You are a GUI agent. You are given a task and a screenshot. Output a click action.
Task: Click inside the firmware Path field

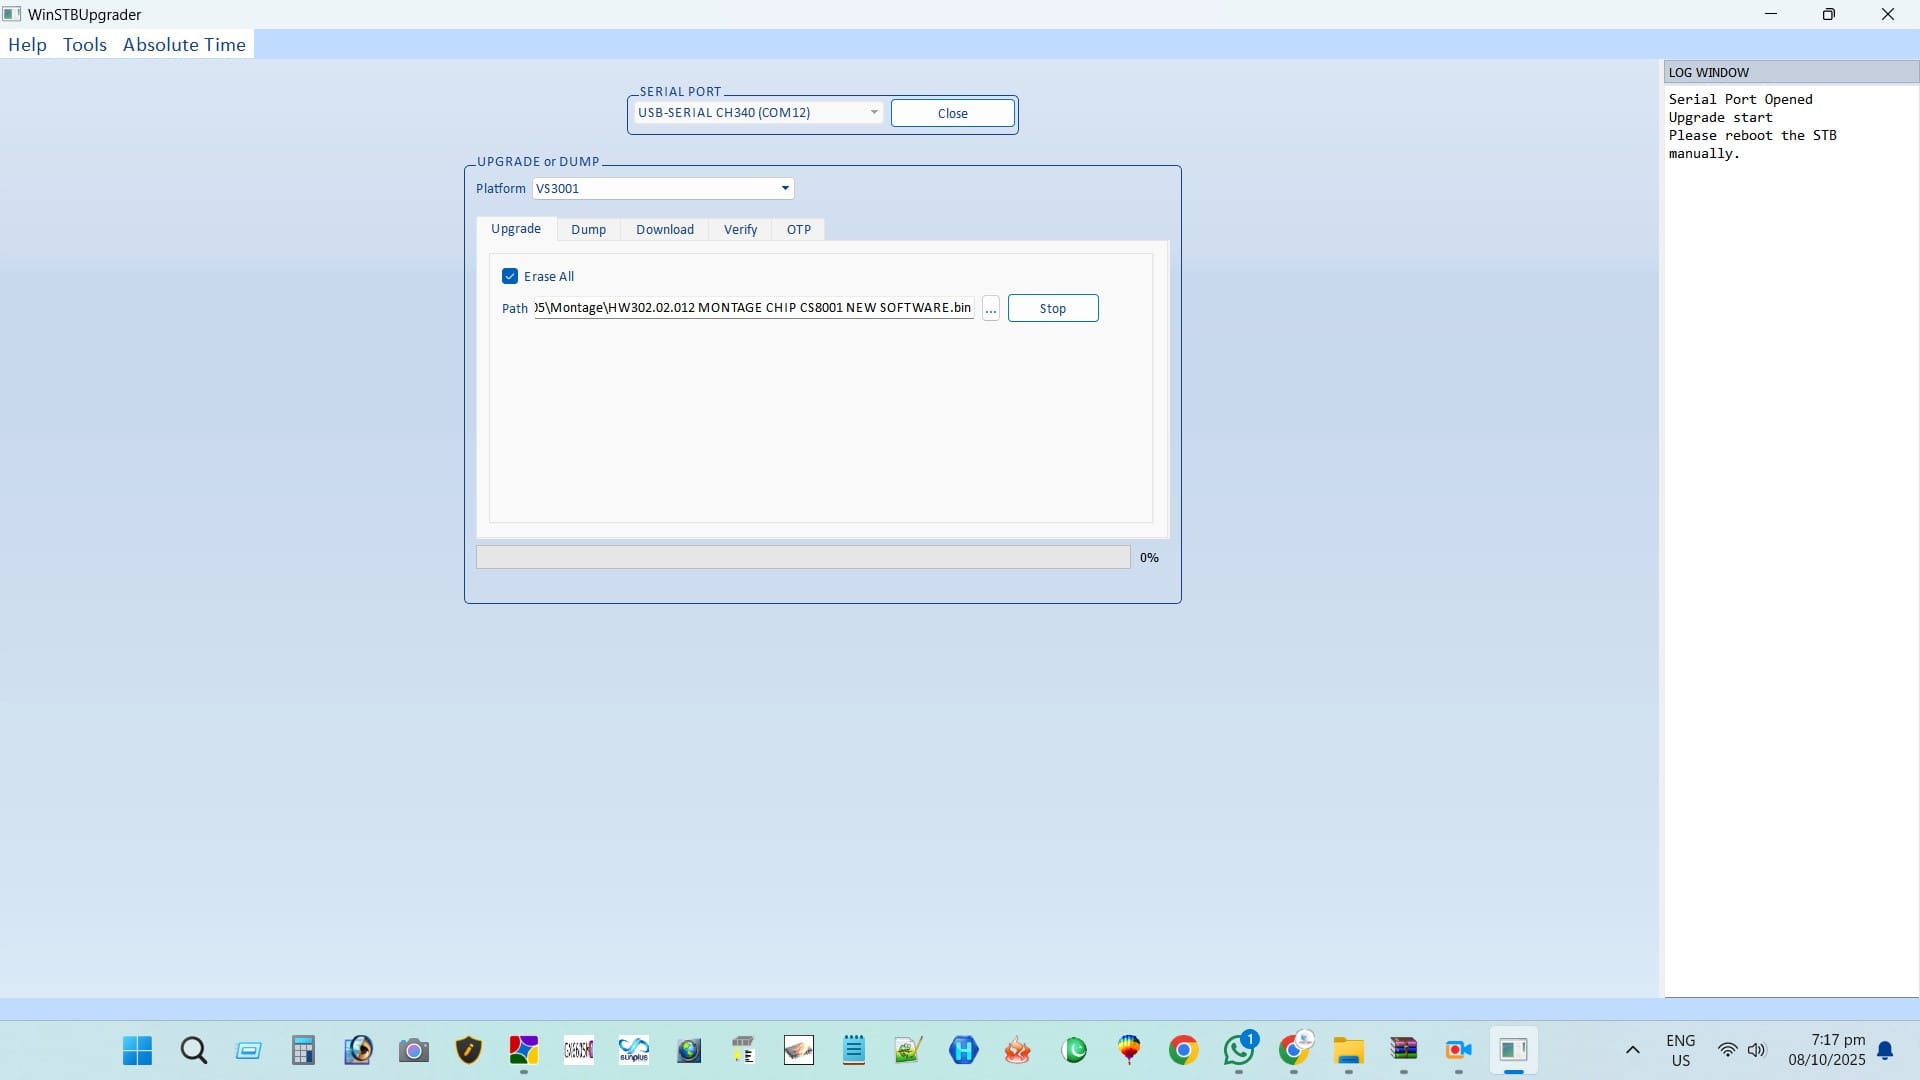click(750, 308)
